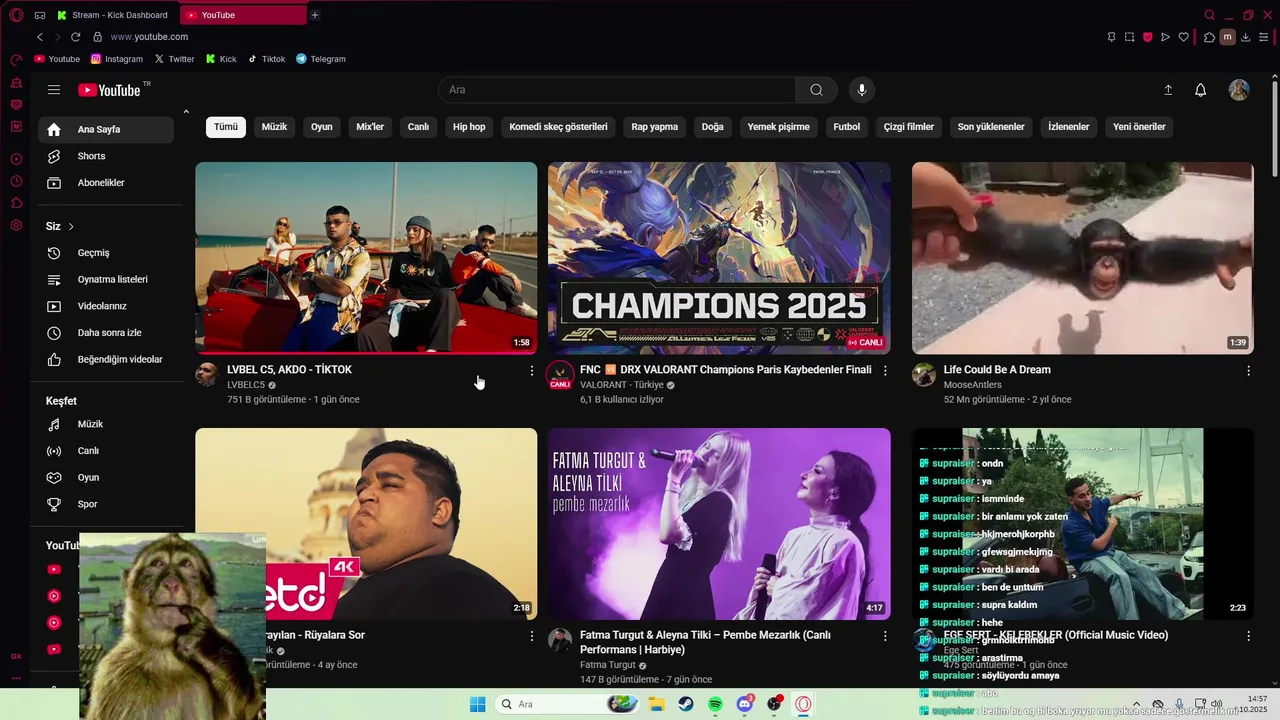This screenshot has height=720, width=1280.
Task: Select the Oyun filter chip
Action: coord(321,127)
